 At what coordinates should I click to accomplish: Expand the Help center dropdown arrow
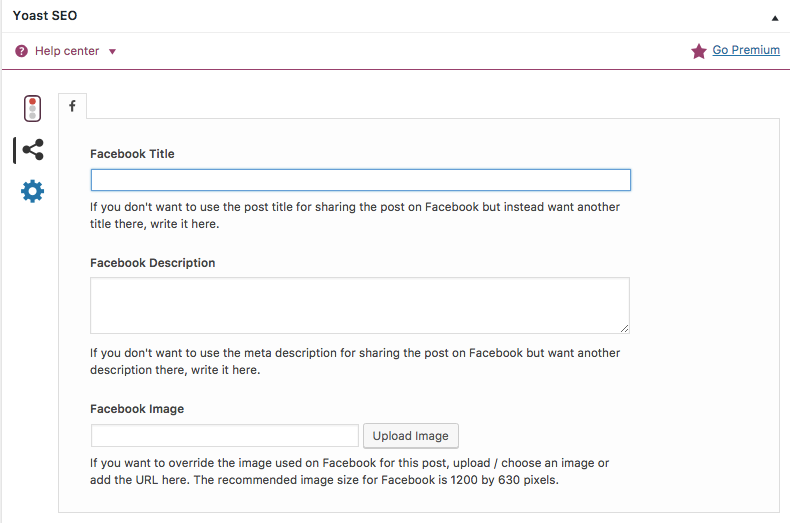[112, 52]
